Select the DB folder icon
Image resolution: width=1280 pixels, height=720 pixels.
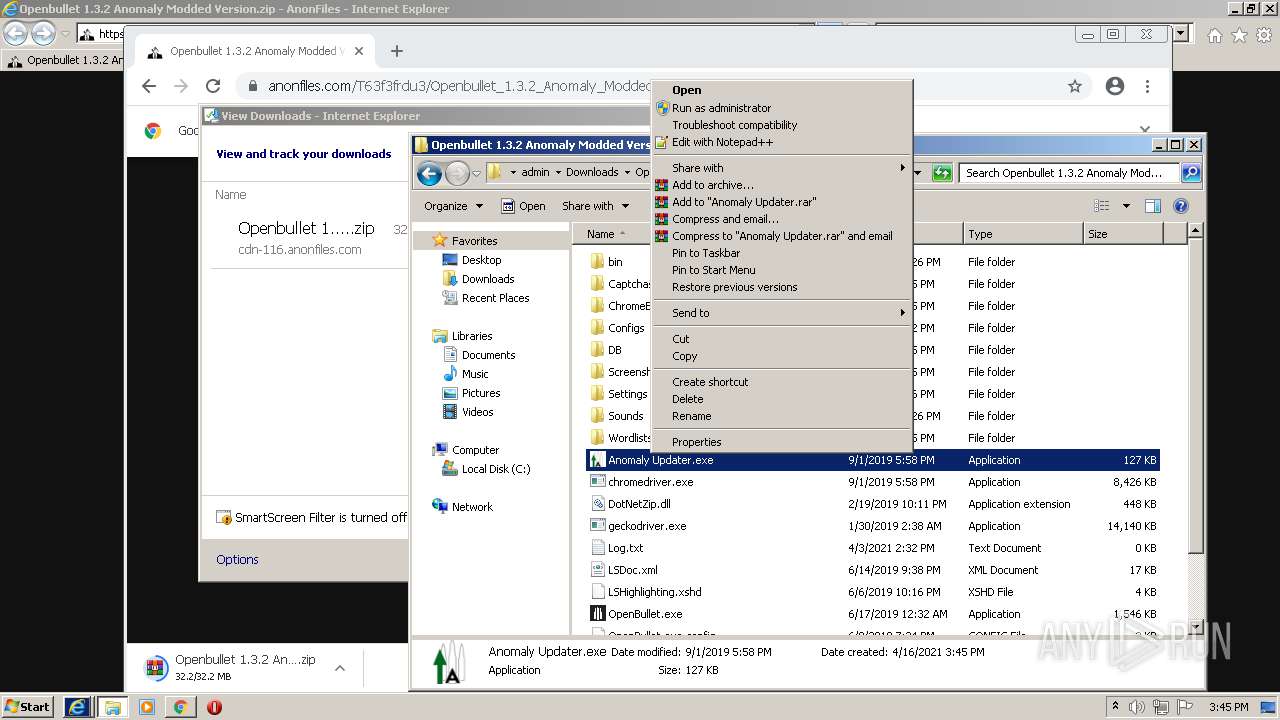tap(598, 350)
